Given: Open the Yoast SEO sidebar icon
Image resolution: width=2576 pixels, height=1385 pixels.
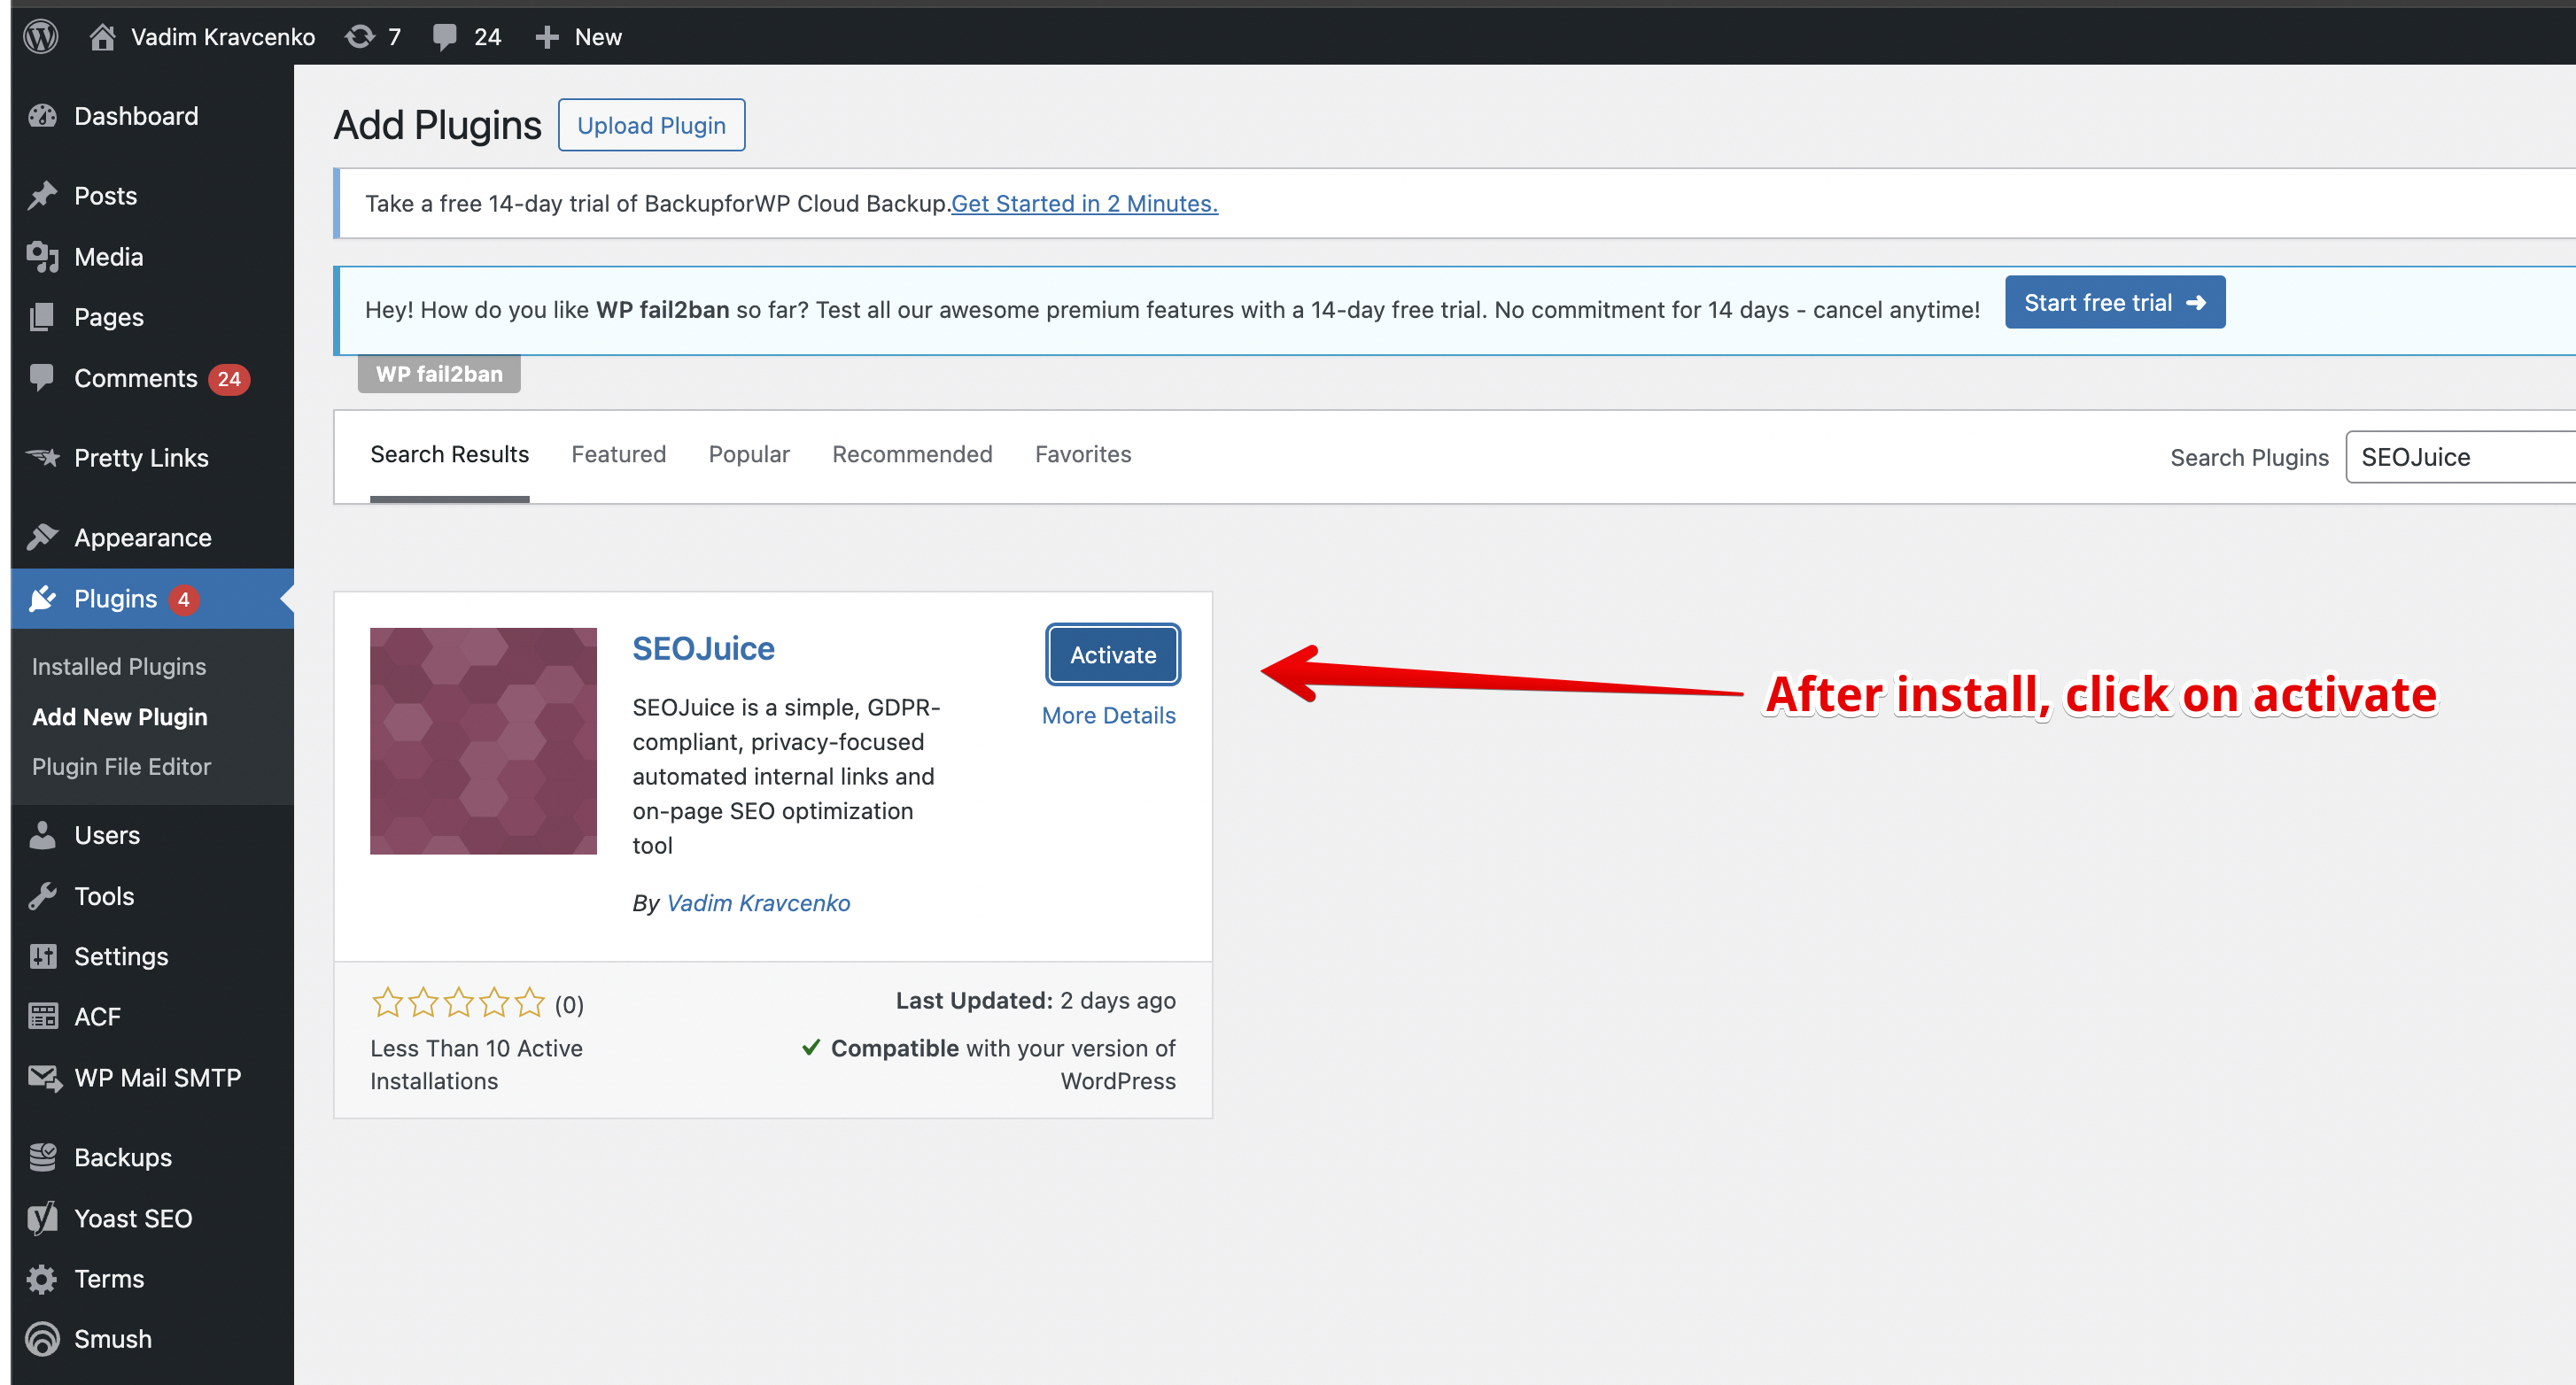Looking at the screenshot, I should 43,1218.
